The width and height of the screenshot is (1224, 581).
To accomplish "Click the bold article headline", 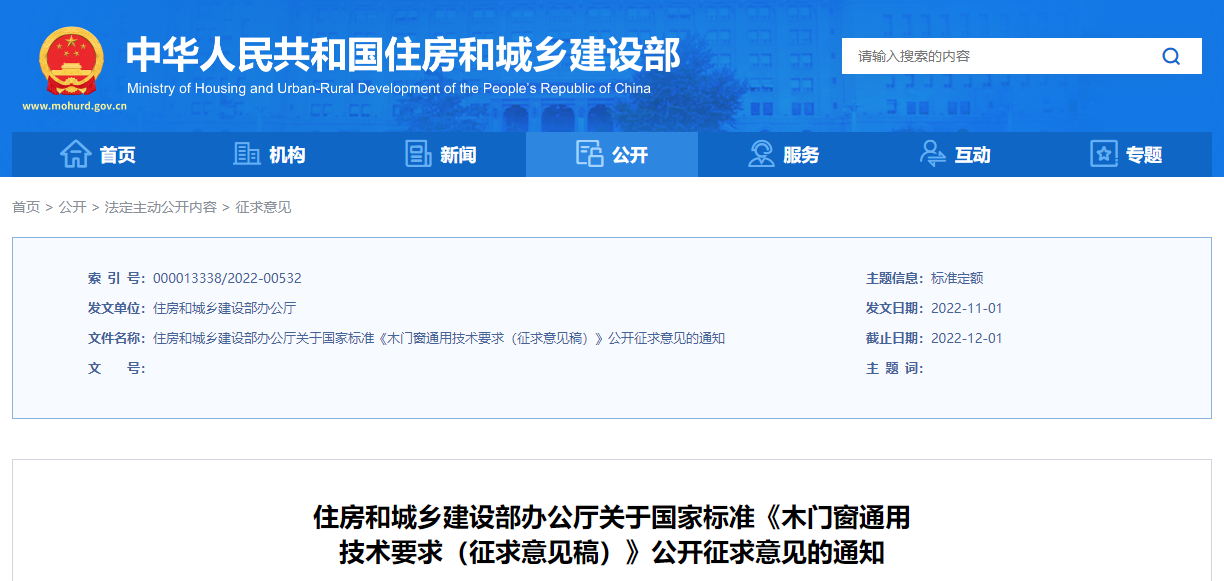I will click(612, 535).
